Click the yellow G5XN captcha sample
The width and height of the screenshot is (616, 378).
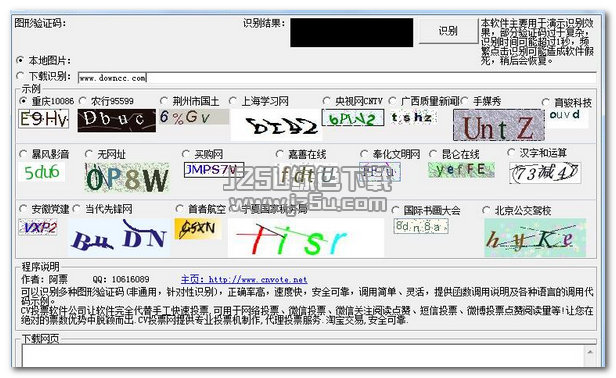(198, 229)
